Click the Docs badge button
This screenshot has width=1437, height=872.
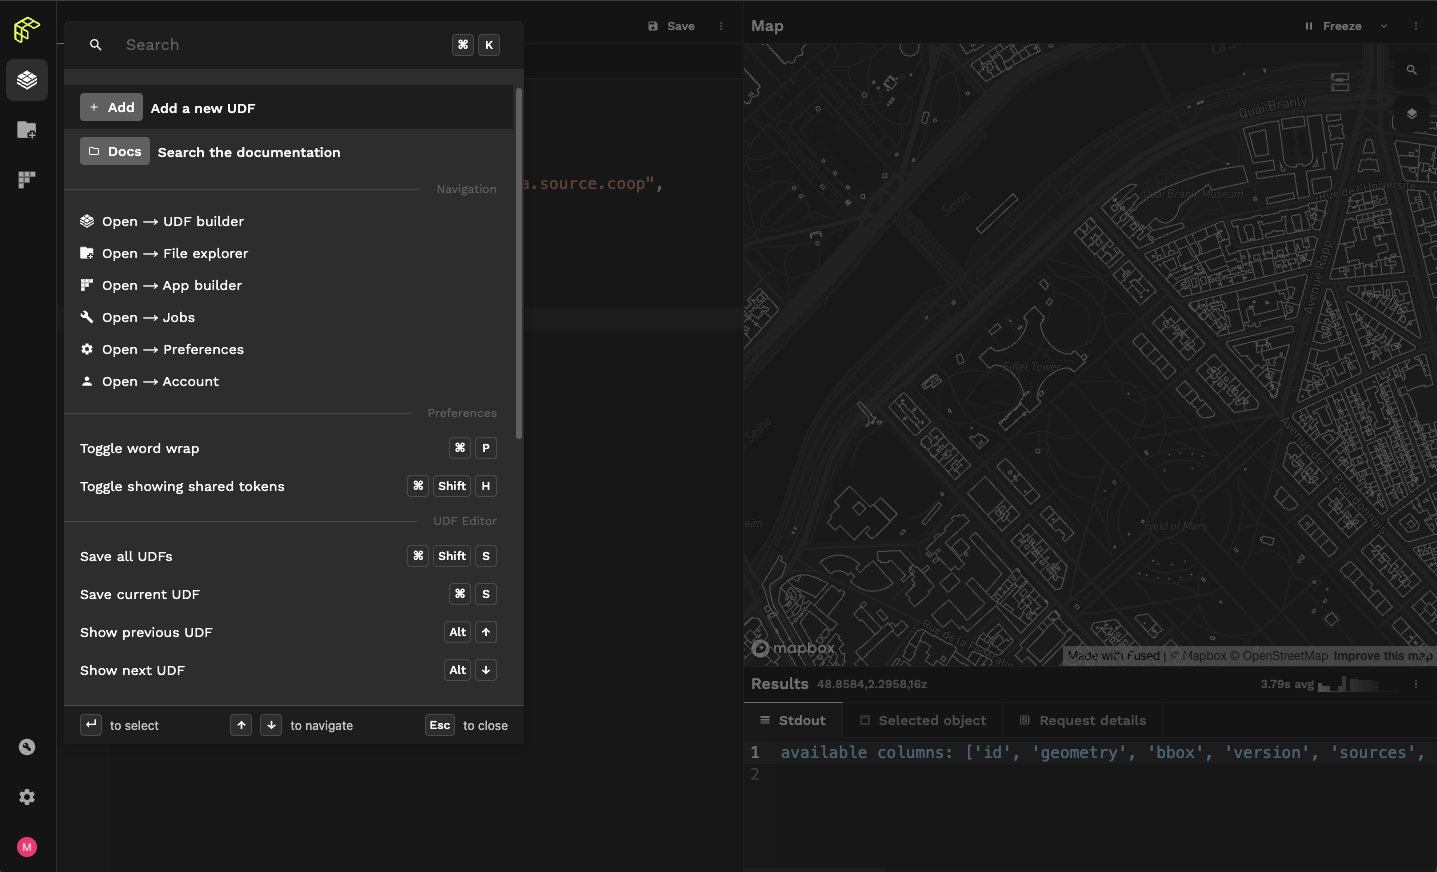point(115,151)
